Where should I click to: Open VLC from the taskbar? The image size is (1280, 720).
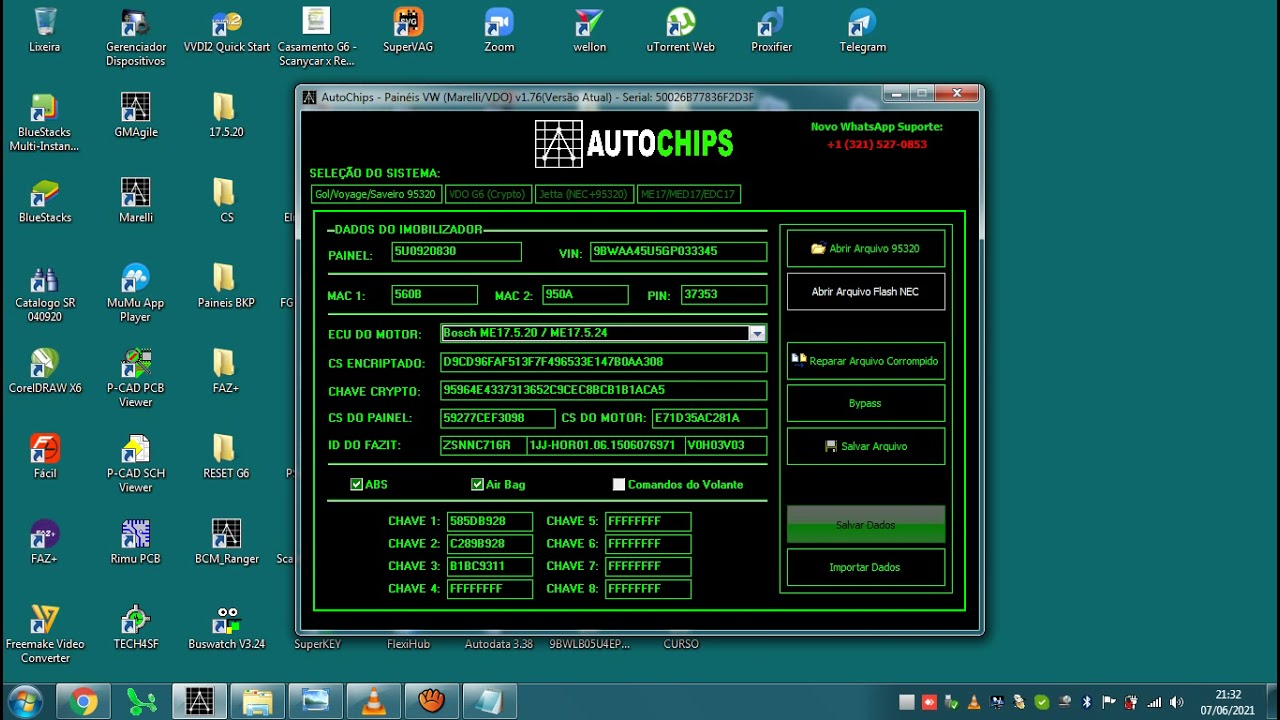[x=373, y=702]
